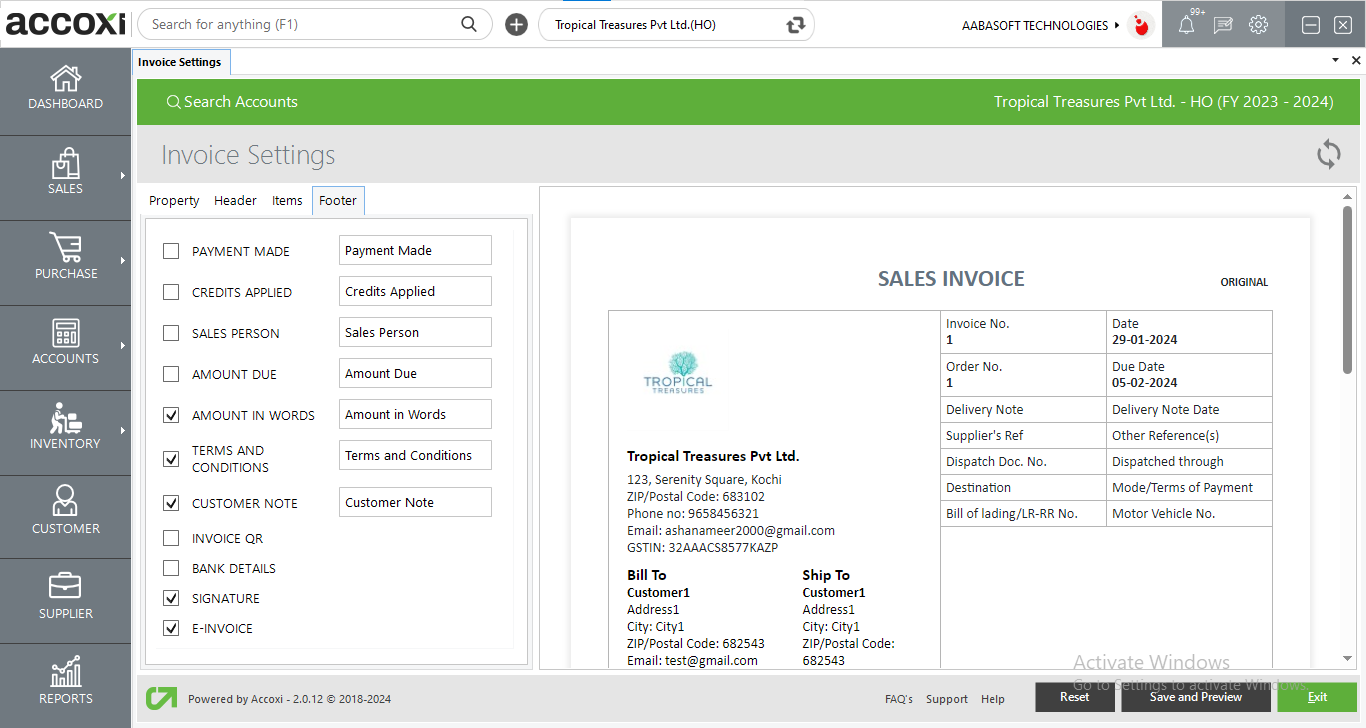Click the Credits Applied label field

click(415, 292)
